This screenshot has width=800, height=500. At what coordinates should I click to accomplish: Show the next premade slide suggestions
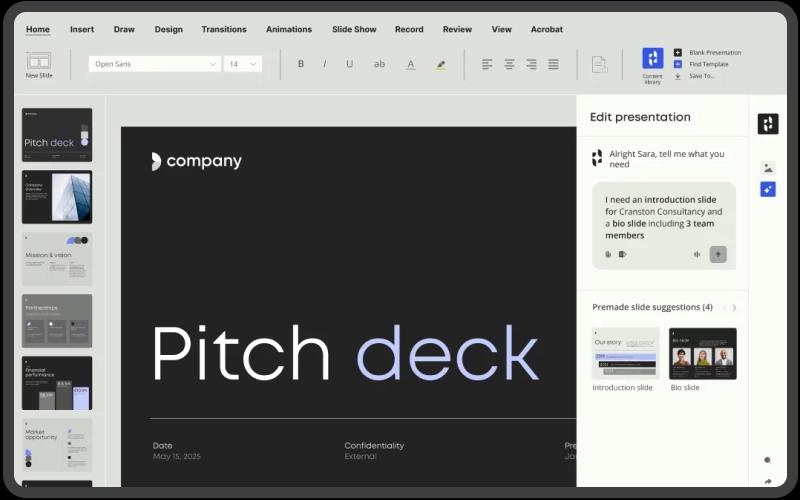[x=734, y=307]
